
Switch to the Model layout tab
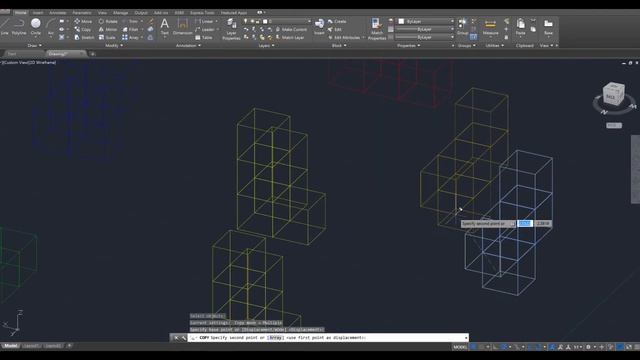point(11,346)
